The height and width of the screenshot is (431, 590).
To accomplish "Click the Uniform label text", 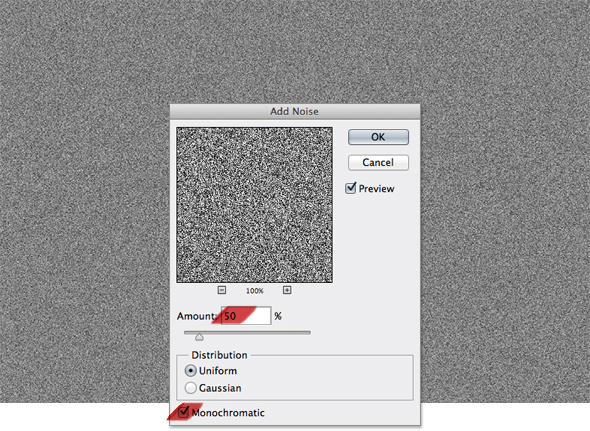I will coord(218,371).
